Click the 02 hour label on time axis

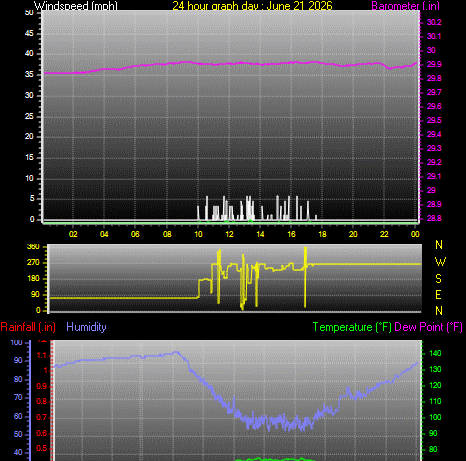[x=73, y=234]
